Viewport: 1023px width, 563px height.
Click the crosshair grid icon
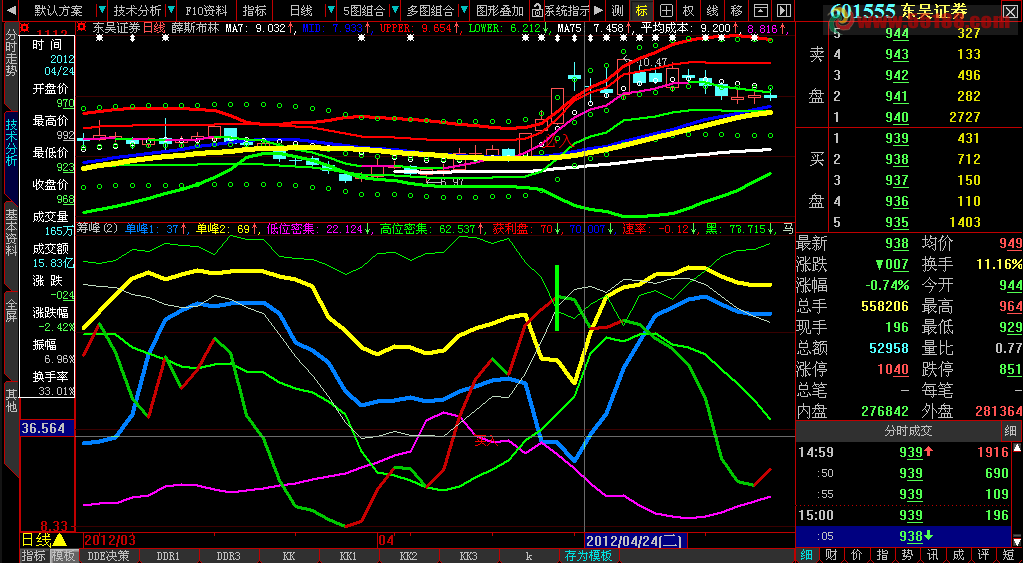[665, 10]
